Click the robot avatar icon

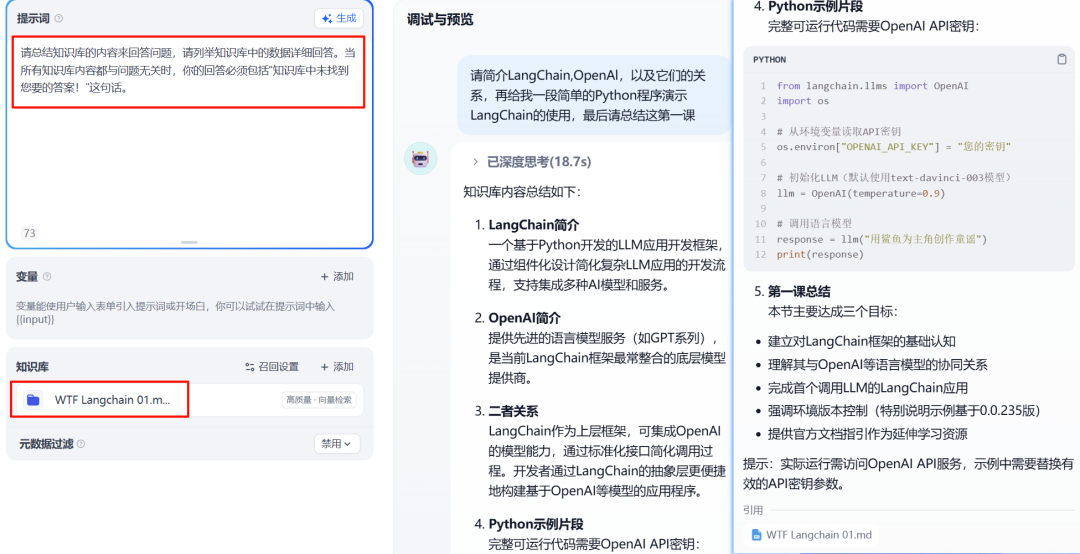point(420,159)
